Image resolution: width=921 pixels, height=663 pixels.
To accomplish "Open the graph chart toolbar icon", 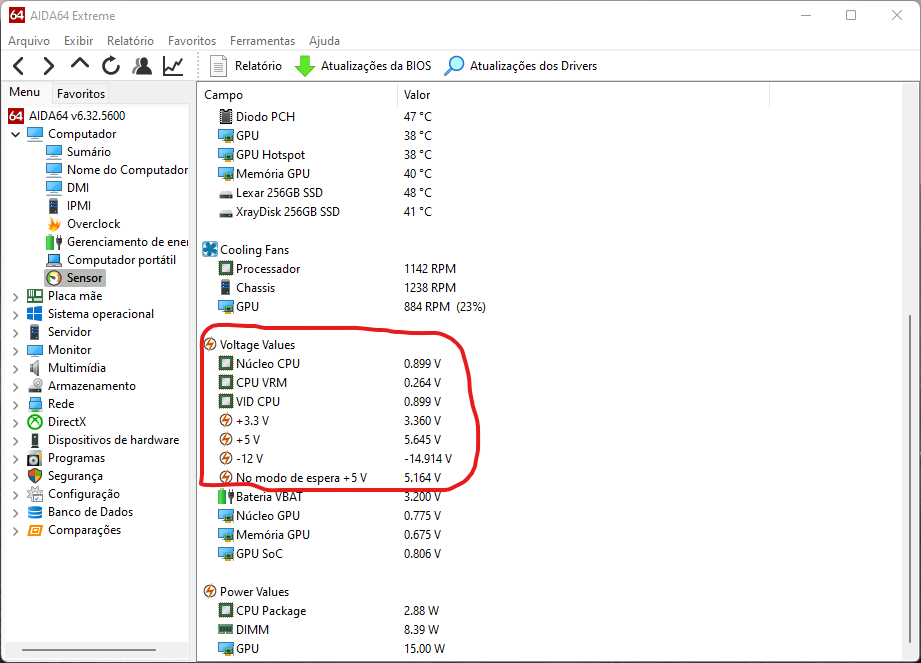I will [x=173, y=66].
